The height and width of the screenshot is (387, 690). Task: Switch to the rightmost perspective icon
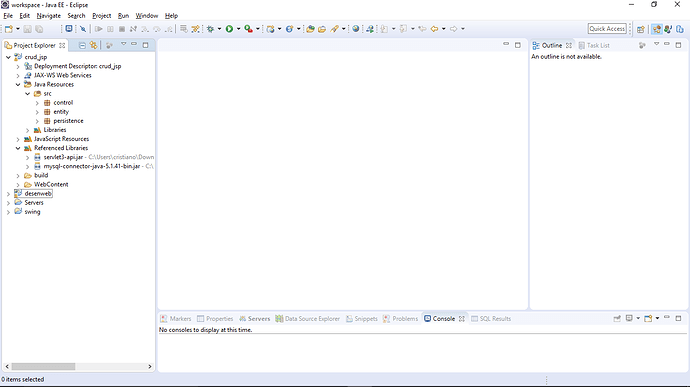(x=680, y=29)
